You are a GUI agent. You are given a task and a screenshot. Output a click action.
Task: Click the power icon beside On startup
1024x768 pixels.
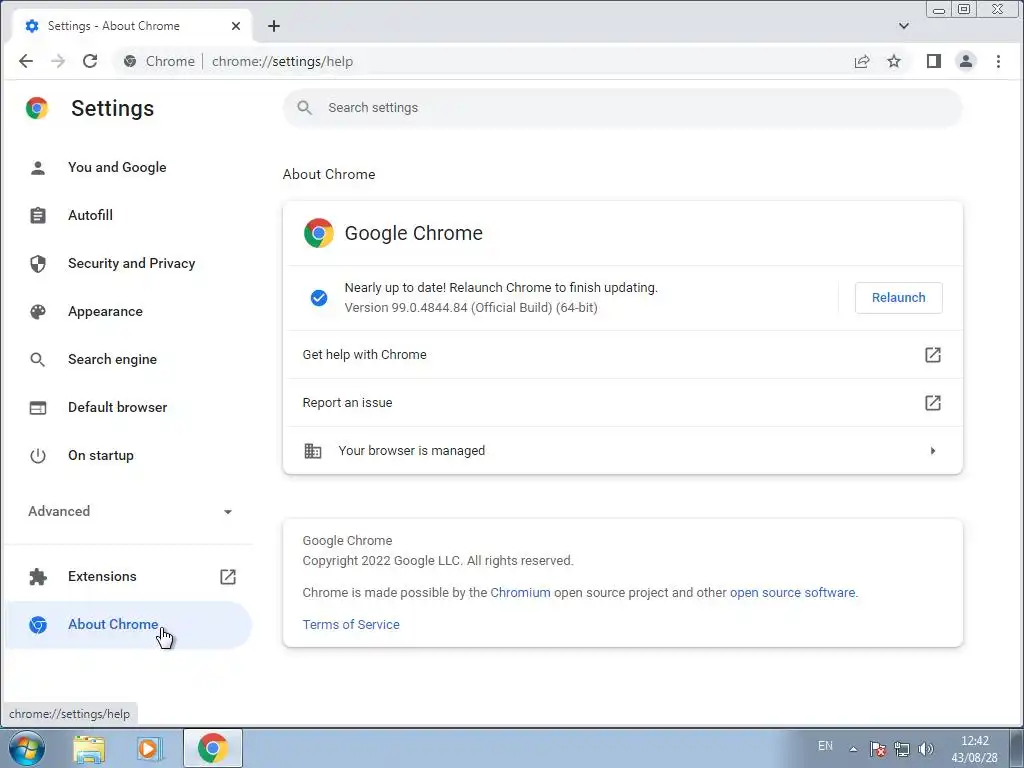[38, 456]
